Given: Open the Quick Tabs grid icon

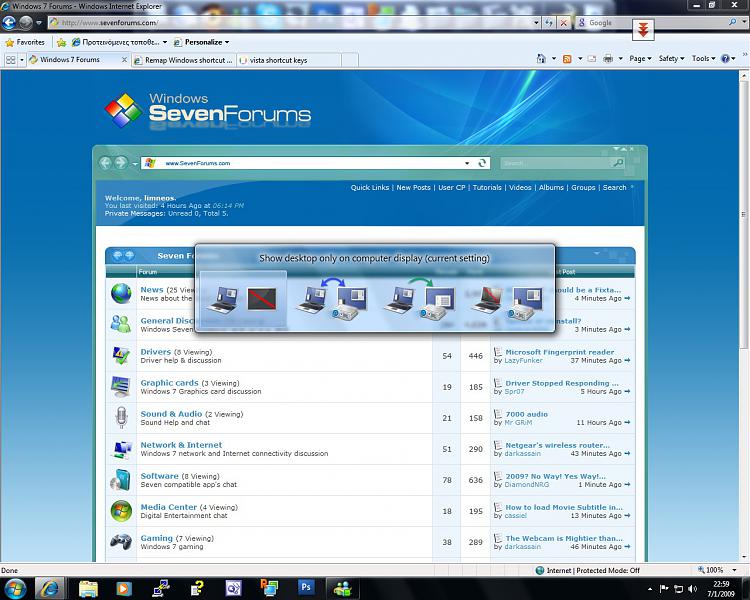Looking at the screenshot, I should (x=10, y=60).
